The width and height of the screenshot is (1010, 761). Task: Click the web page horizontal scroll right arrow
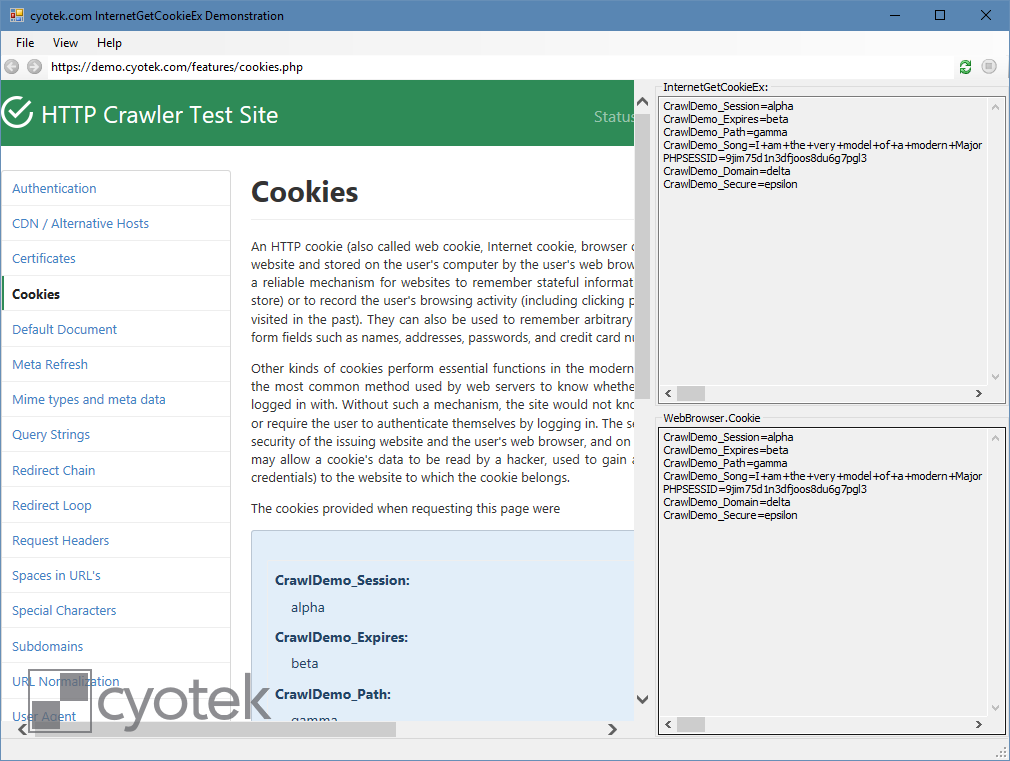[x=612, y=729]
